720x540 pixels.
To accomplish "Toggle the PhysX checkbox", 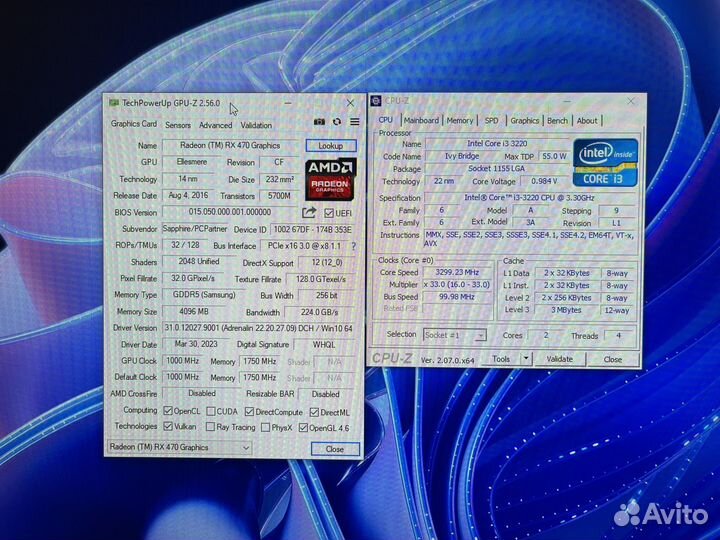I will click(265, 428).
